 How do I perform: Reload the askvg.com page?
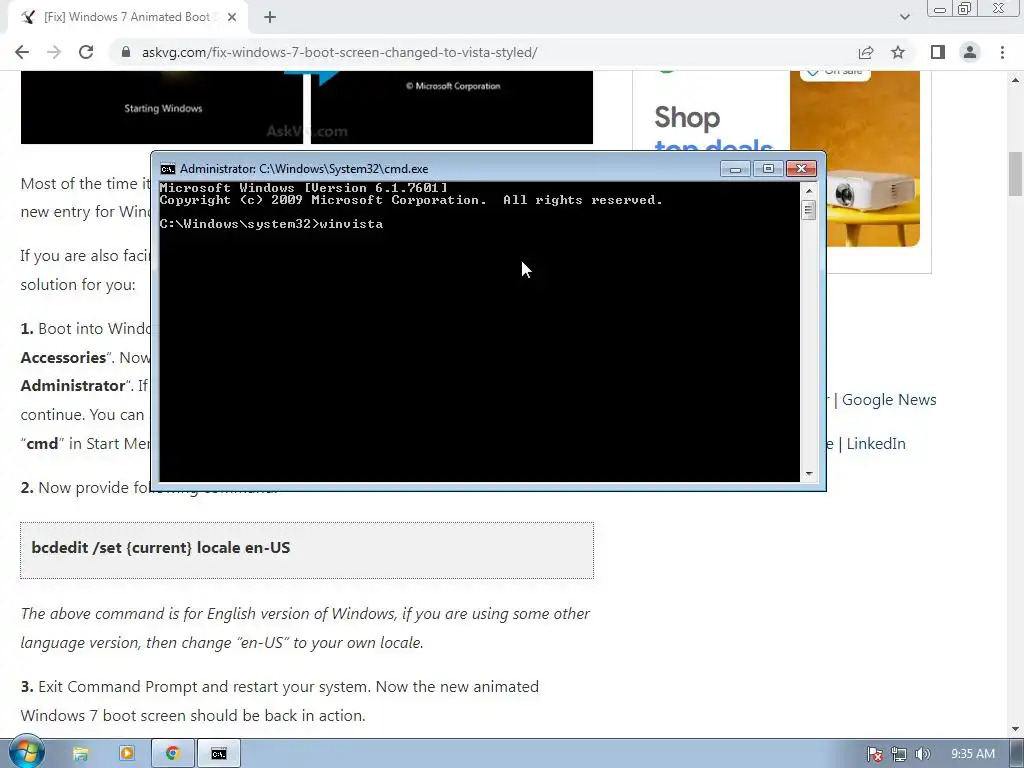pyautogui.click(x=86, y=52)
